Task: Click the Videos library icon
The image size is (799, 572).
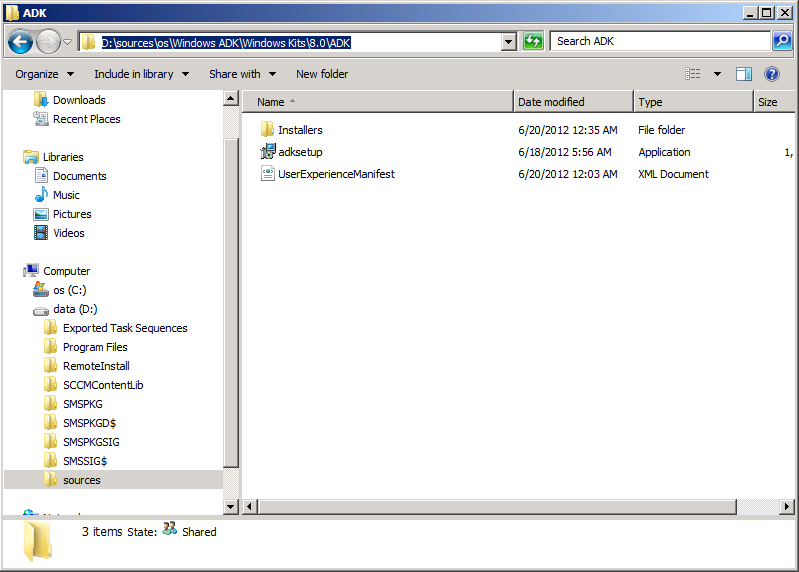Action: click(41, 233)
